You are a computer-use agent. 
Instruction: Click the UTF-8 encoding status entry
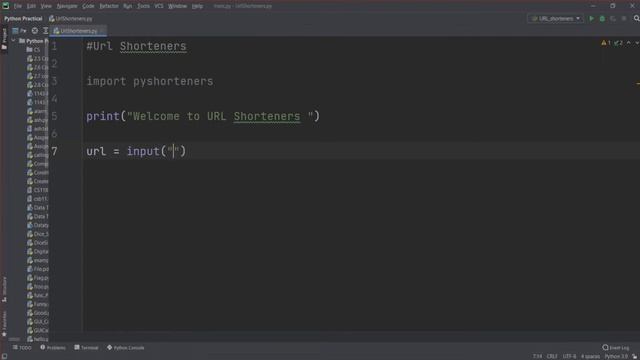[x=569, y=356]
